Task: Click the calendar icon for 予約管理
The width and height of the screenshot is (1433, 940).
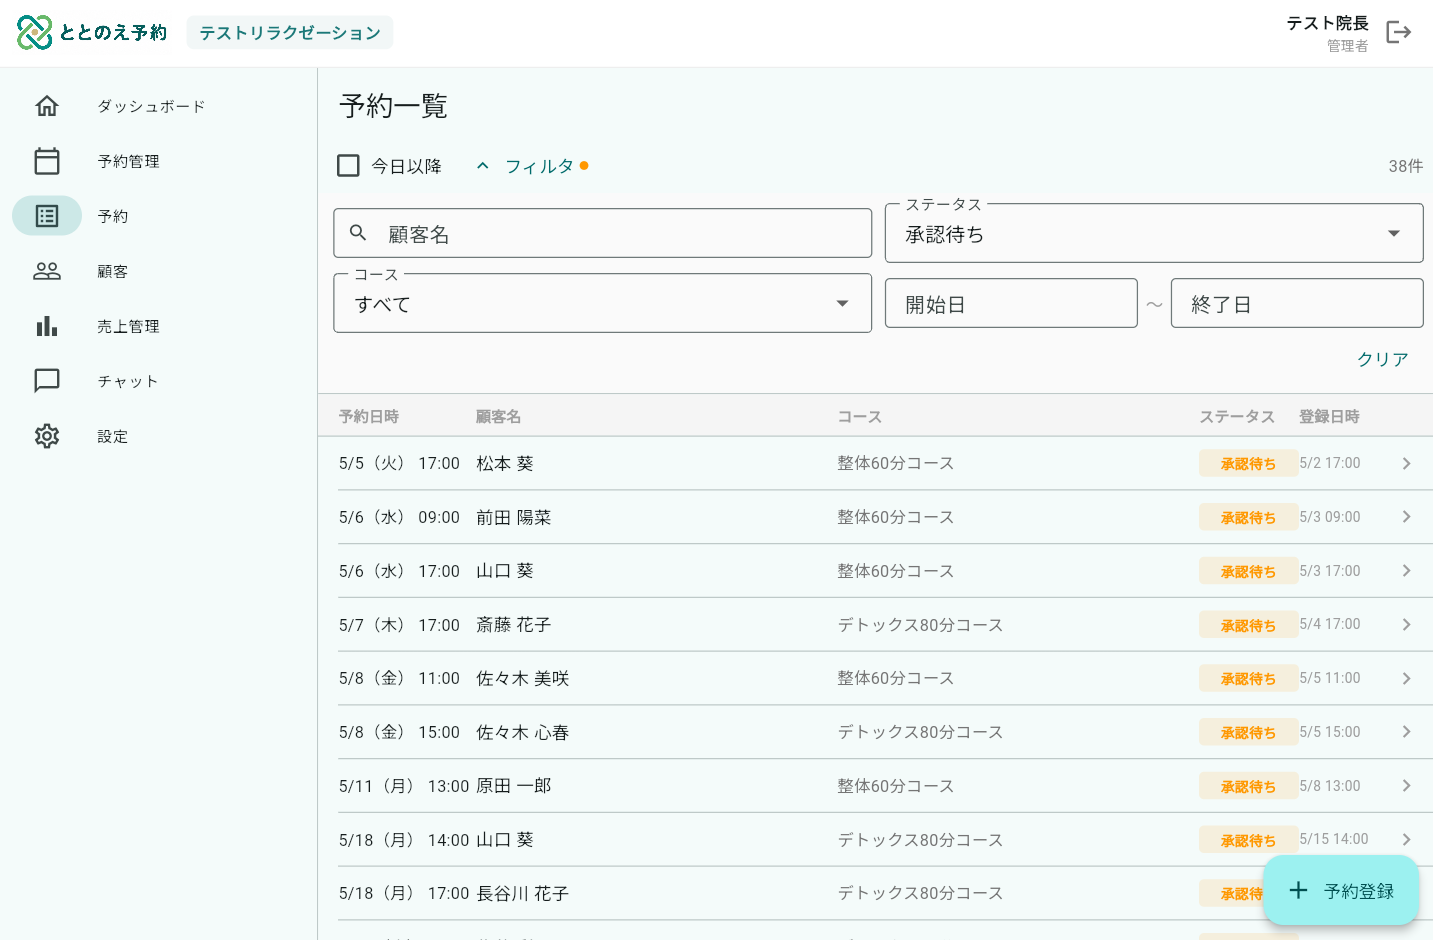Action: (x=47, y=161)
